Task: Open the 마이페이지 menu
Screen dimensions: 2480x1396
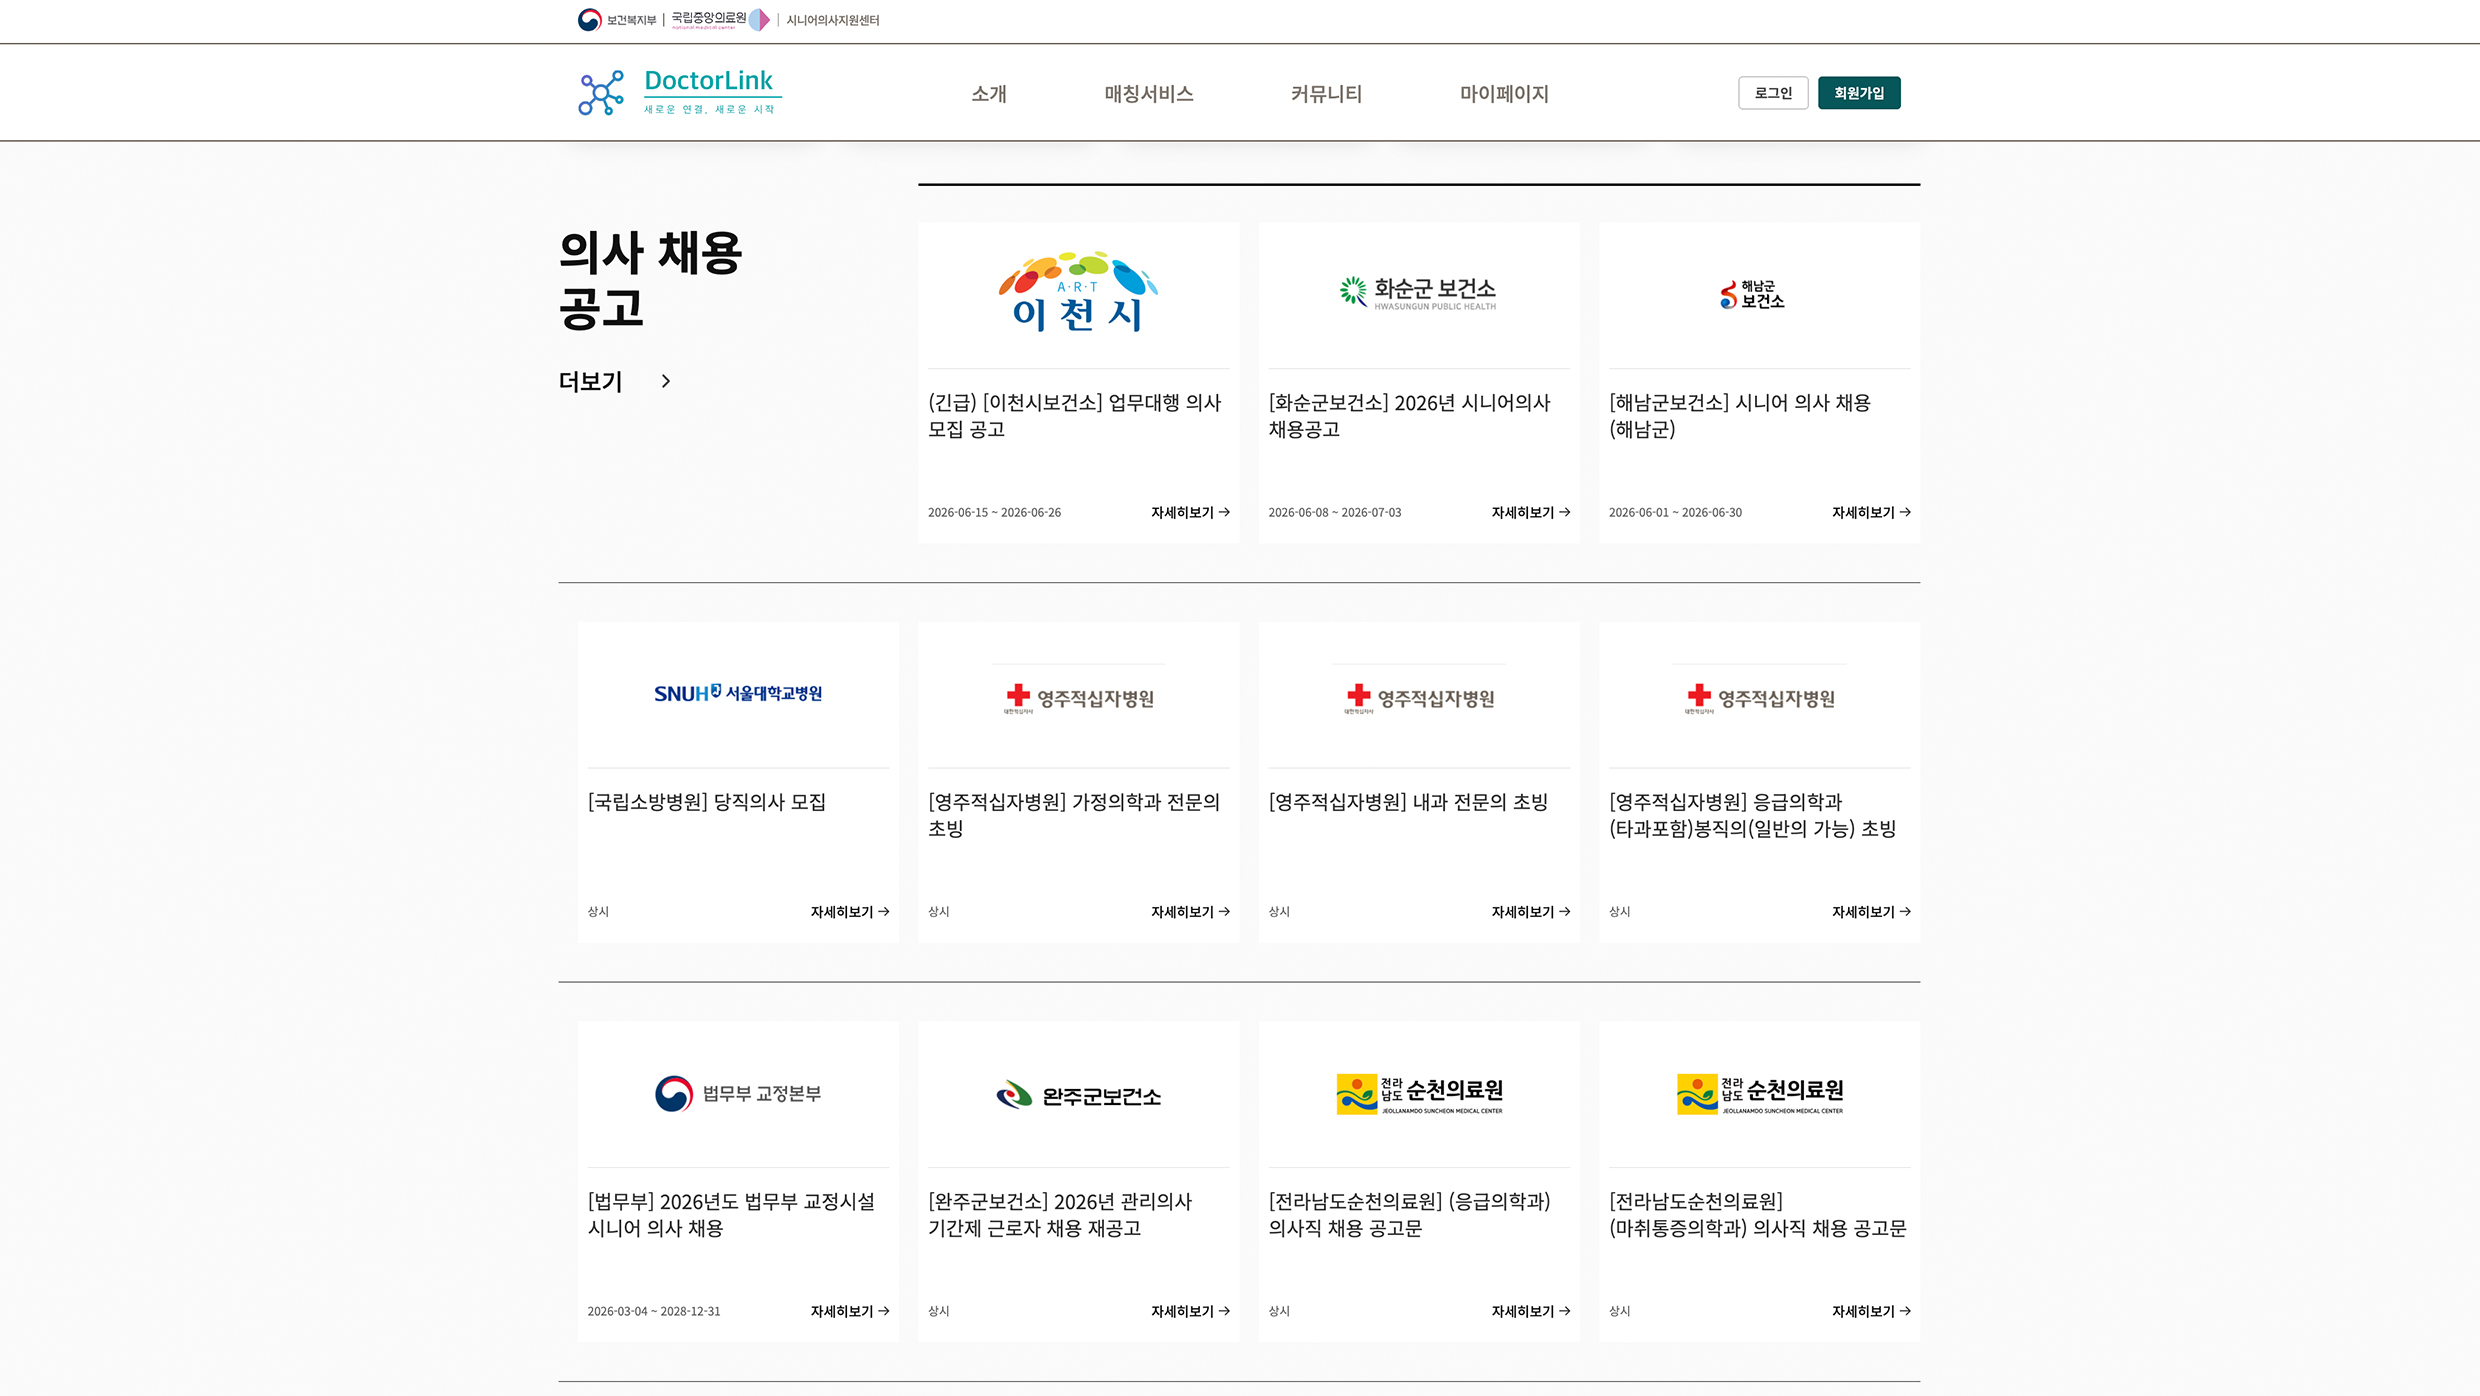Action: 1504,94
